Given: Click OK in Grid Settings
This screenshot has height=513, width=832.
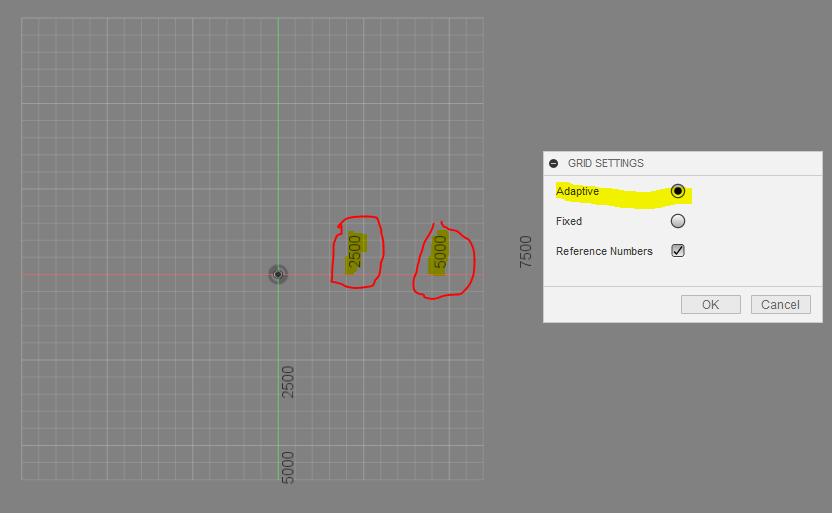Looking at the screenshot, I should click(x=710, y=305).
